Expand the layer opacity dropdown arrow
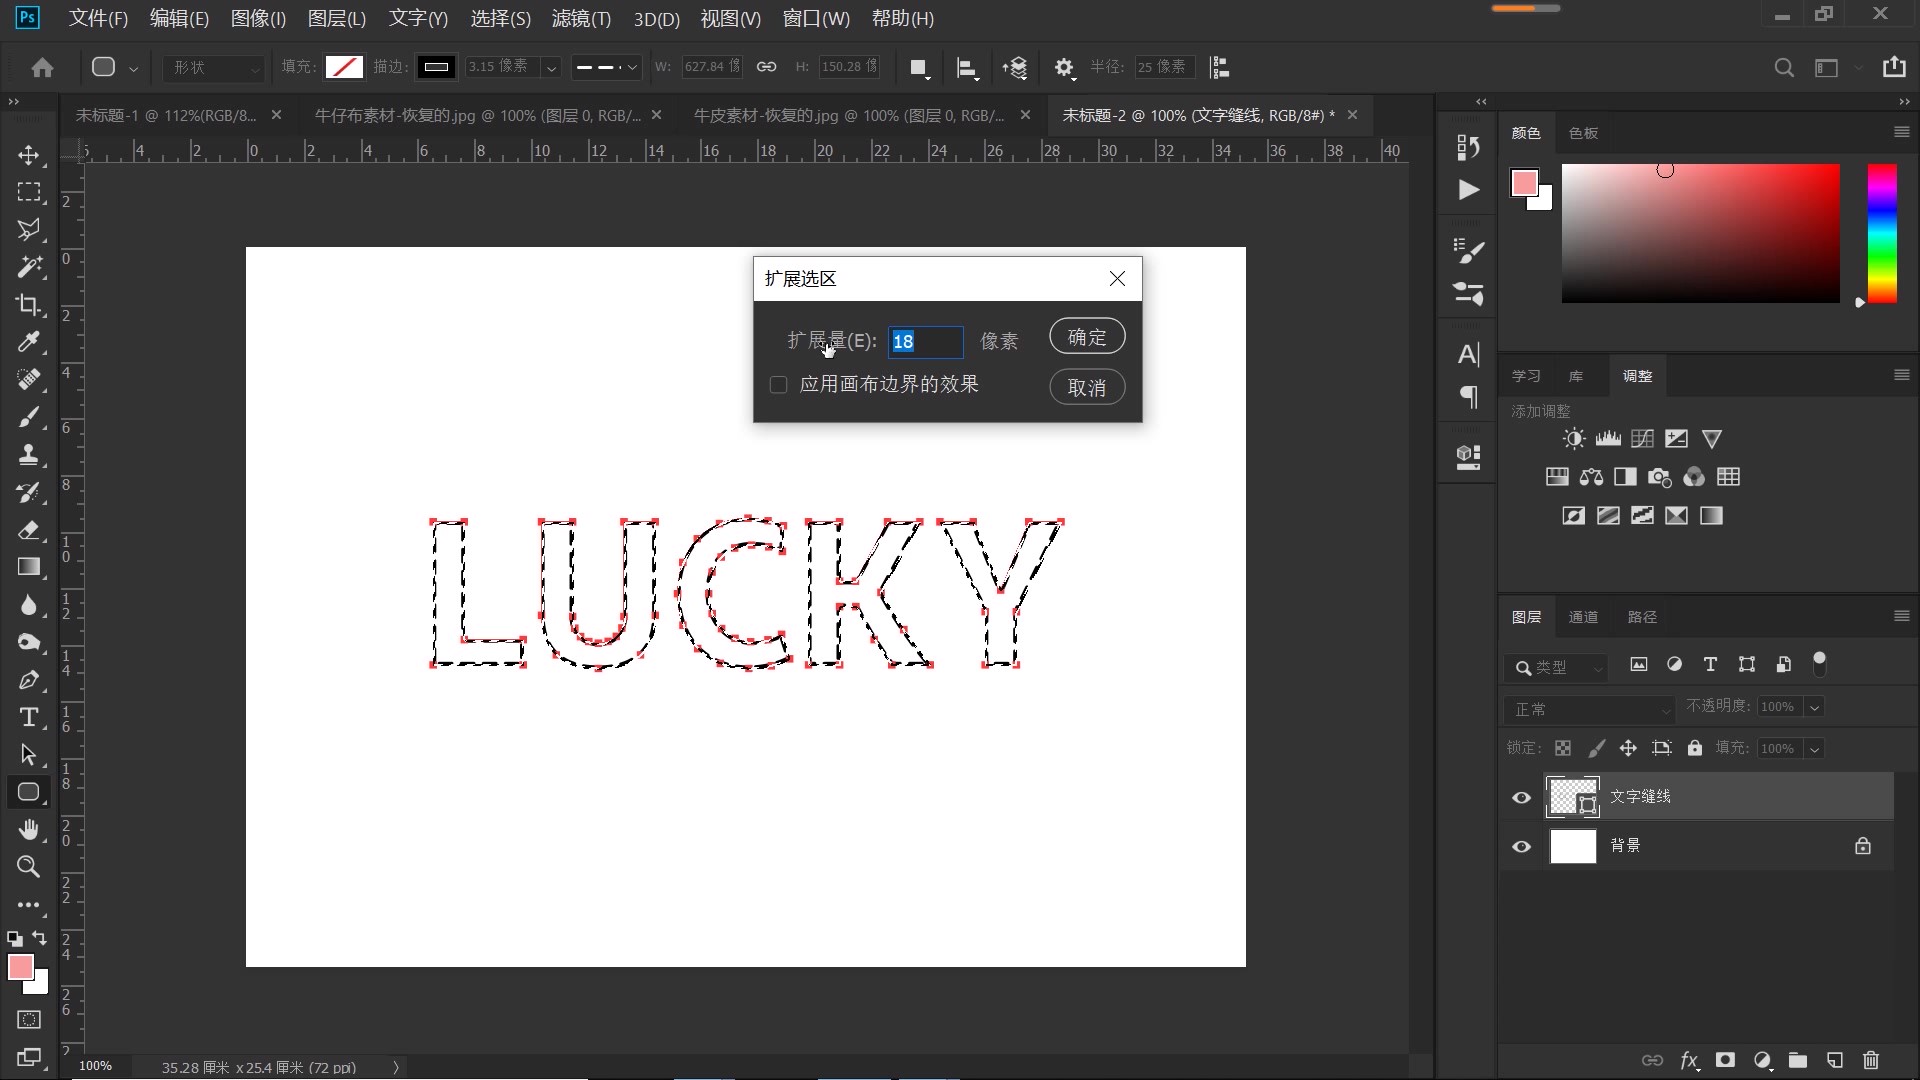The height and width of the screenshot is (1080, 1920). 1814,707
